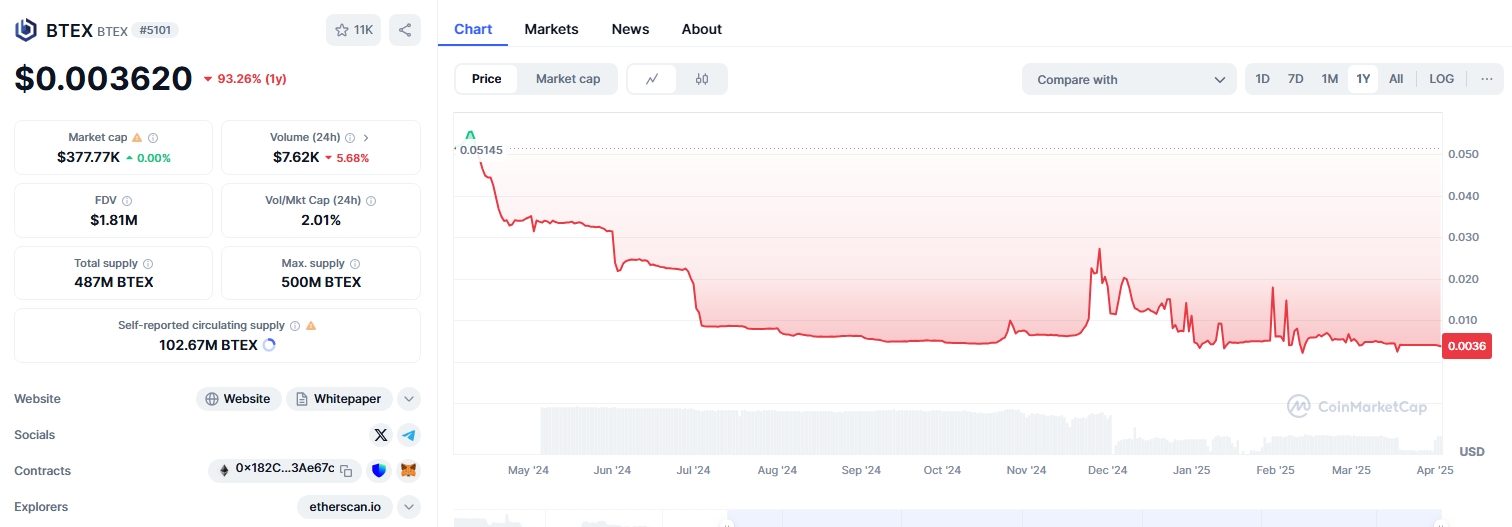Open Market cap info tooltip icon
Viewport: 1512px width, 527px height.
[153, 137]
